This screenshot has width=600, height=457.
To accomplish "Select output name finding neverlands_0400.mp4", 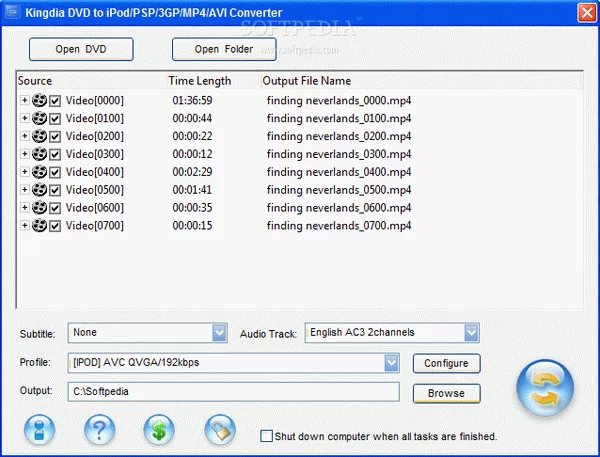I will coord(339,172).
